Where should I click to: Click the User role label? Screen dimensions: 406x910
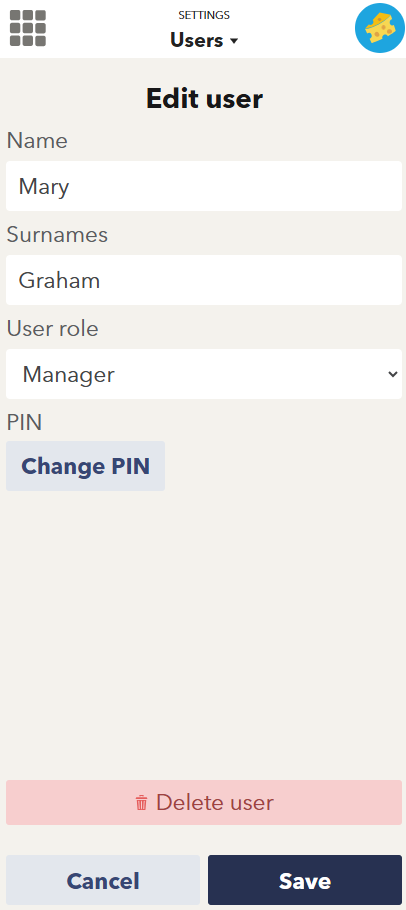[52, 329]
